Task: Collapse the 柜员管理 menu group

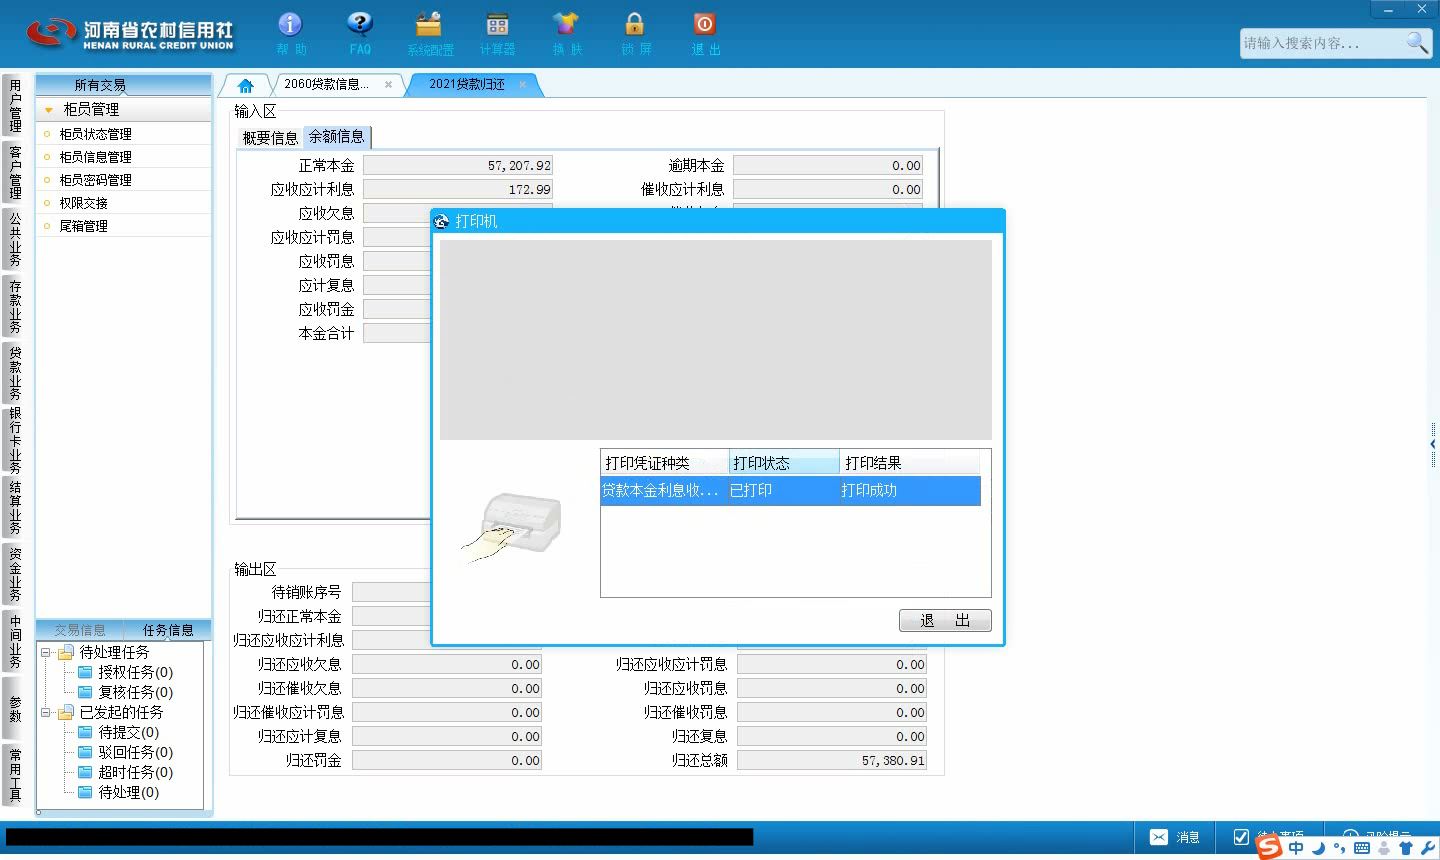Action: point(48,110)
